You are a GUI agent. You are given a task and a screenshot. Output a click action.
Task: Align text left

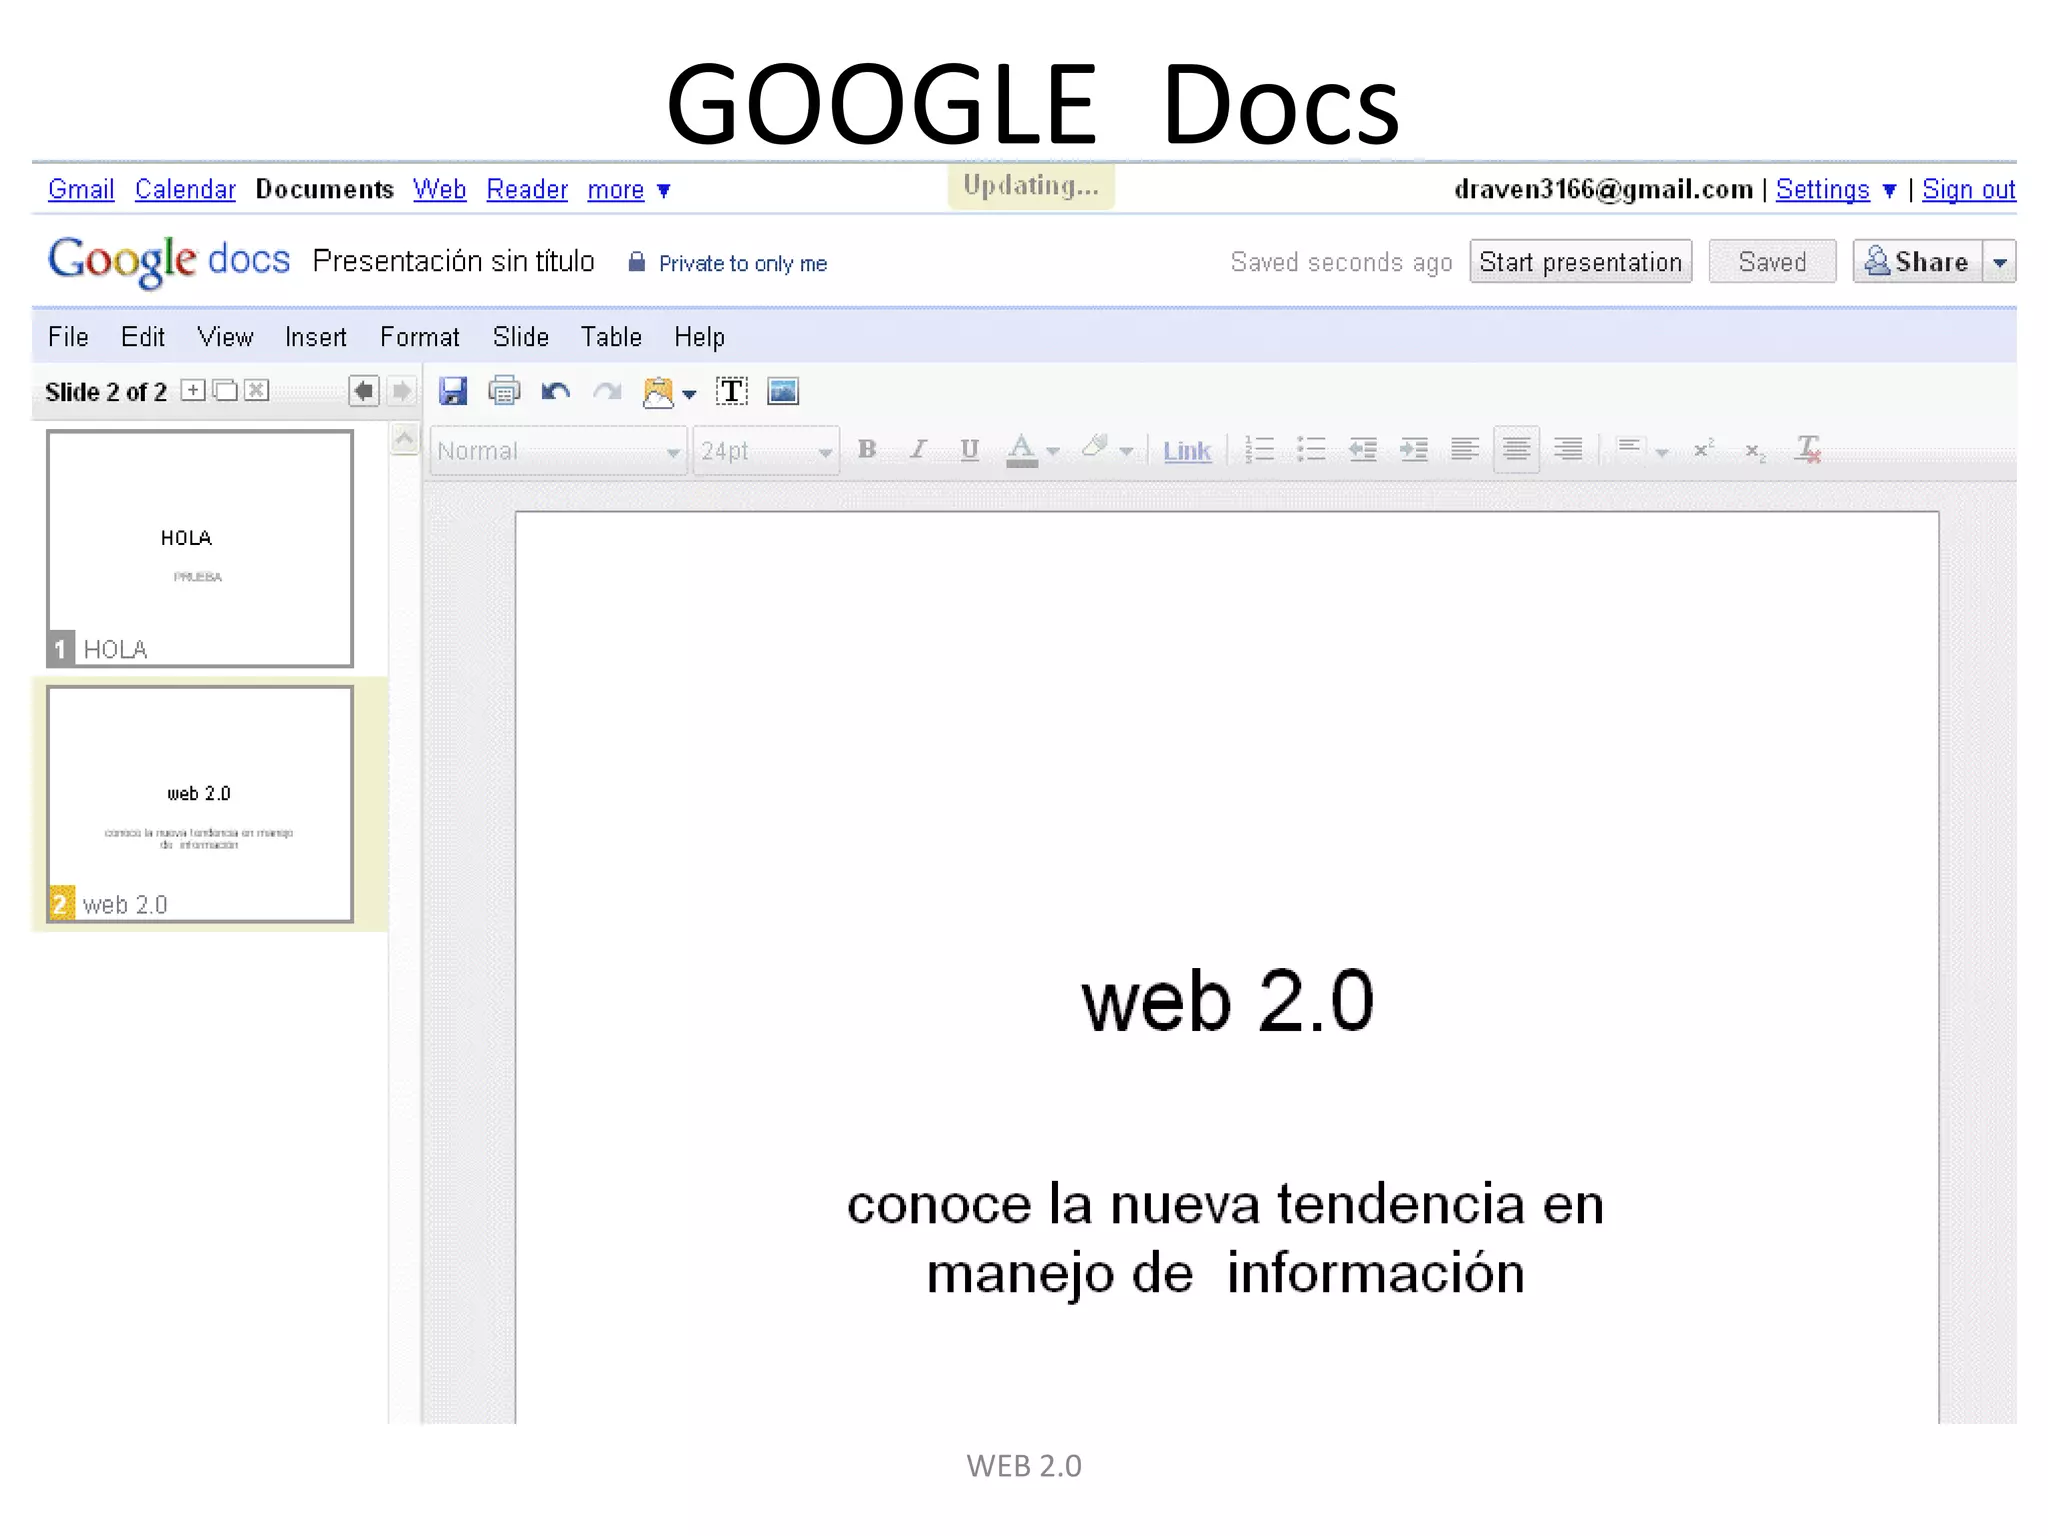click(x=1465, y=450)
